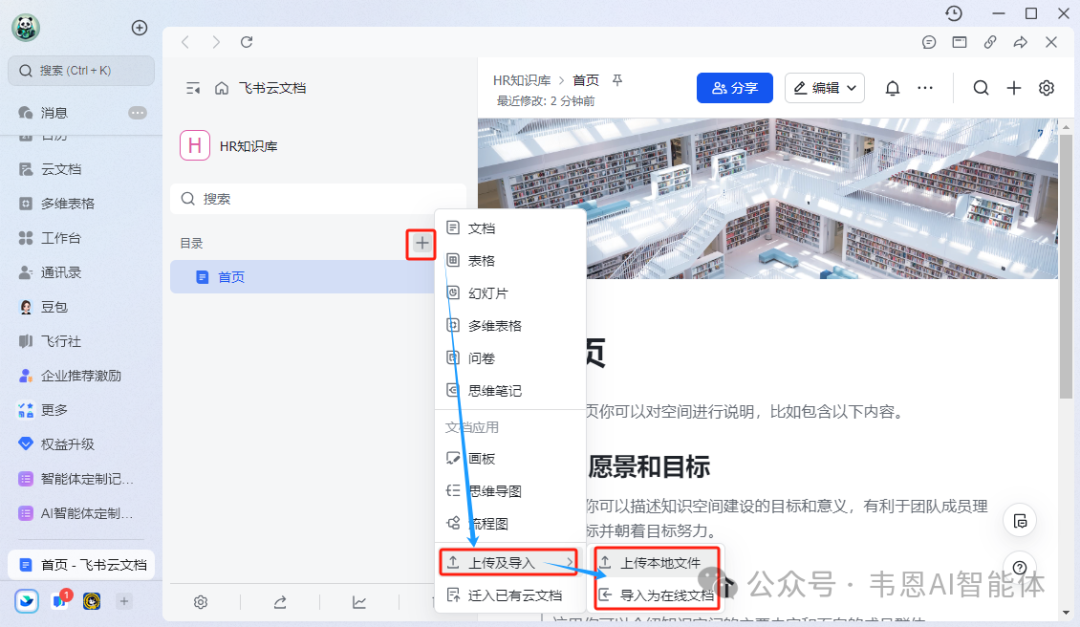Expand the 上传及导入 submenu

coord(510,563)
